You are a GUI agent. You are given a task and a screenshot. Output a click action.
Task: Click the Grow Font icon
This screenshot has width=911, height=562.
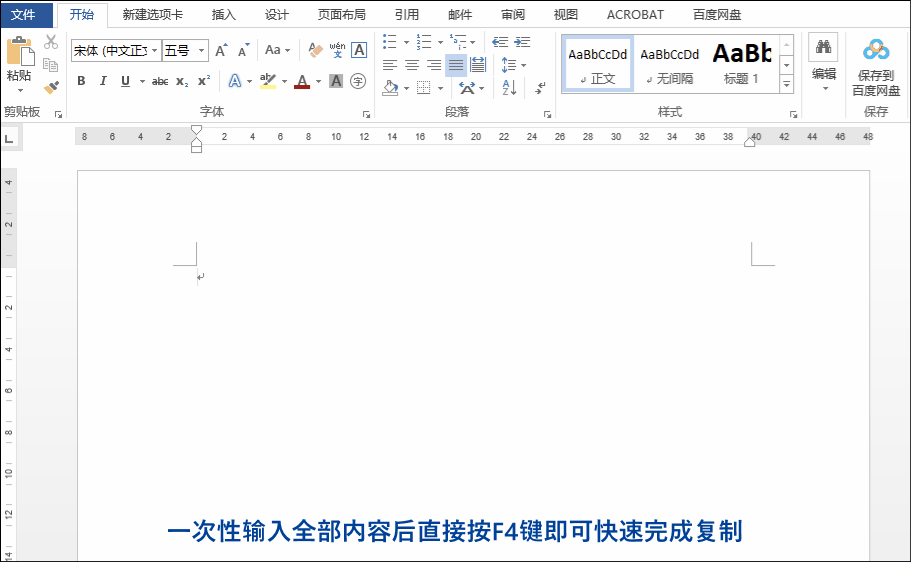(221, 50)
